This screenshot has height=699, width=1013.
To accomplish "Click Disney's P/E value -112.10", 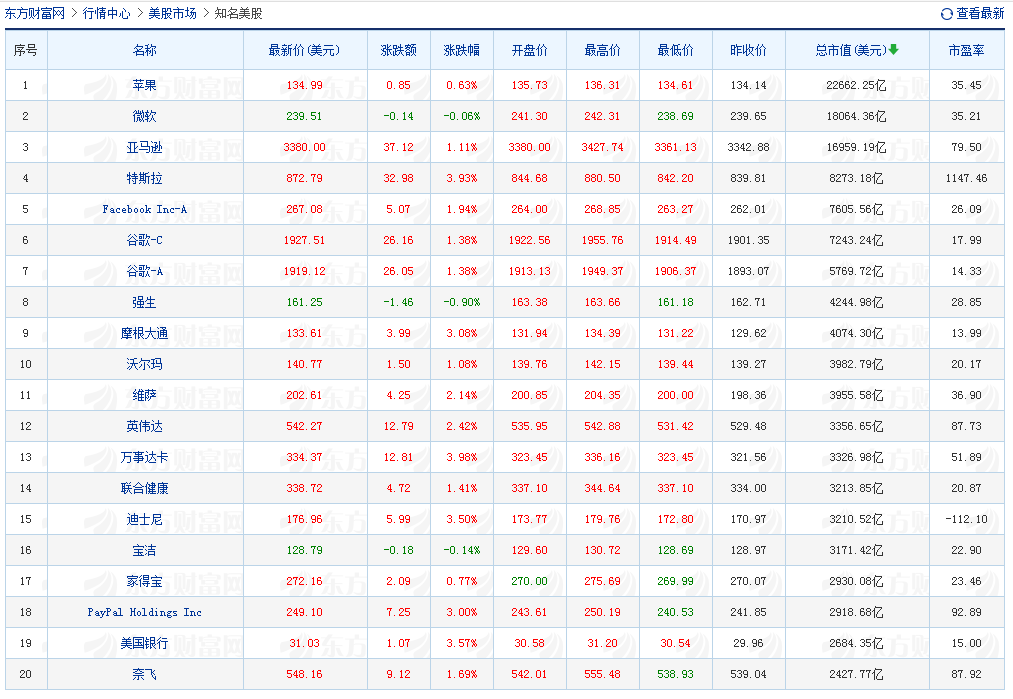I will (x=966, y=519).
